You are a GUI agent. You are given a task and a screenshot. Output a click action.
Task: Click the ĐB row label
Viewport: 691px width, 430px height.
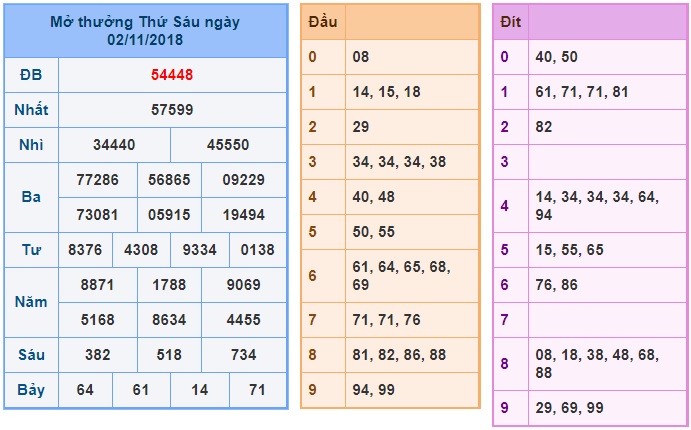(x=31, y=75)
